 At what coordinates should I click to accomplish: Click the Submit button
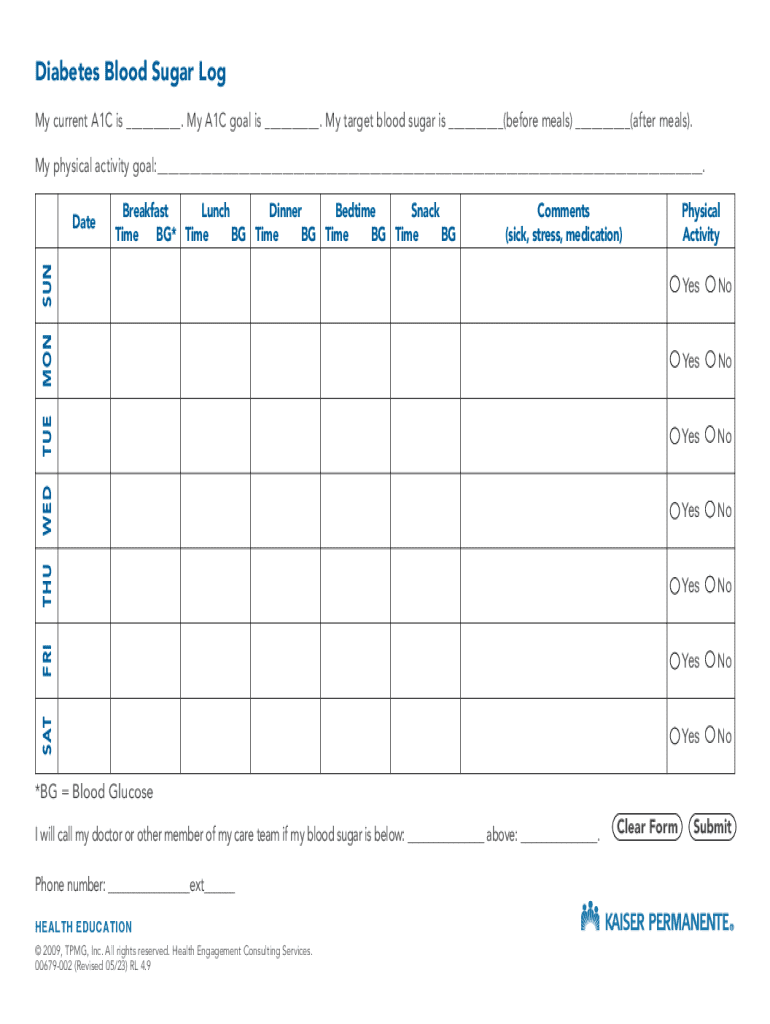tap(712, 827)
